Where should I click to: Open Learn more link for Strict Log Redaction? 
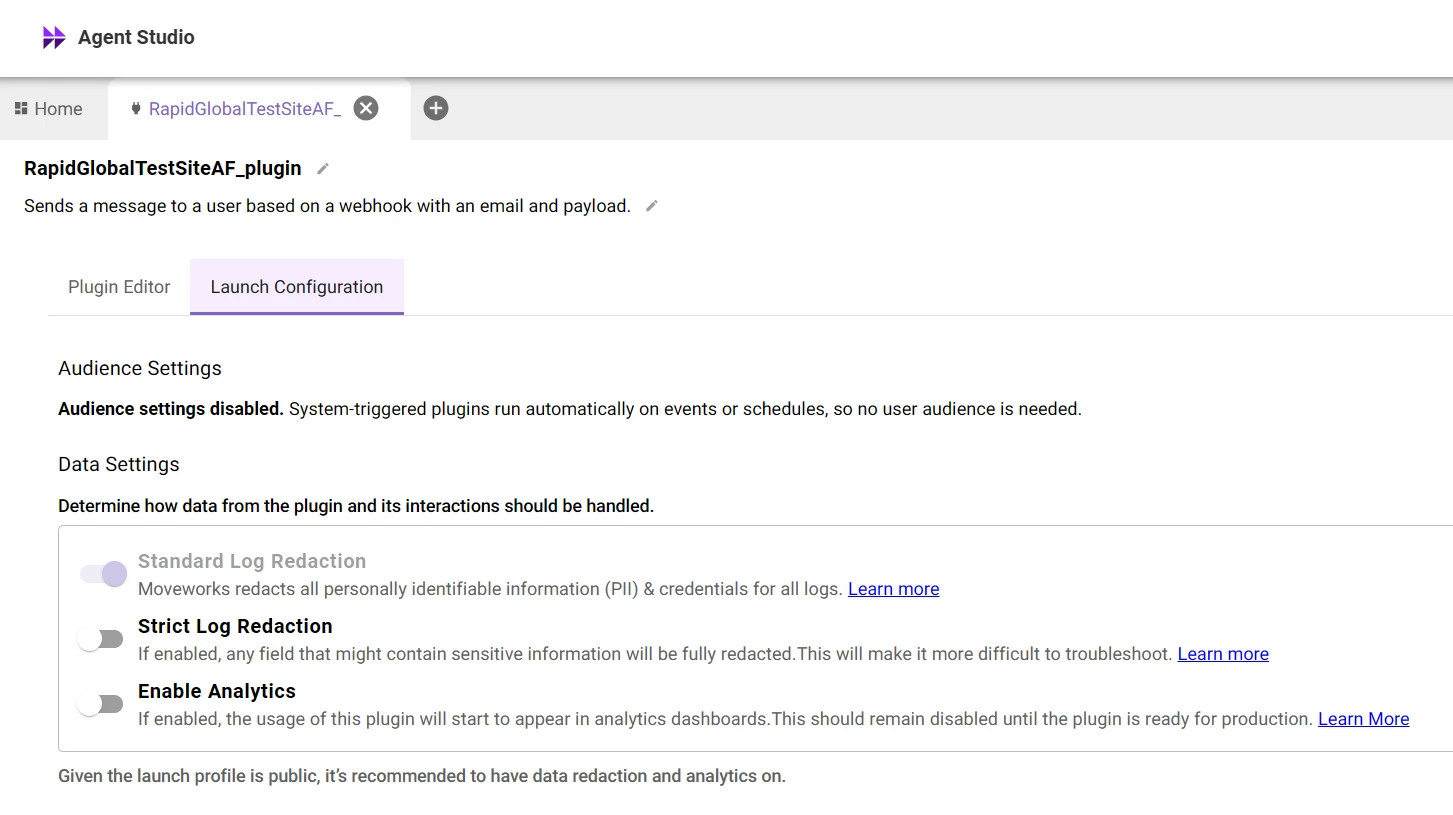pos(1223,654)
